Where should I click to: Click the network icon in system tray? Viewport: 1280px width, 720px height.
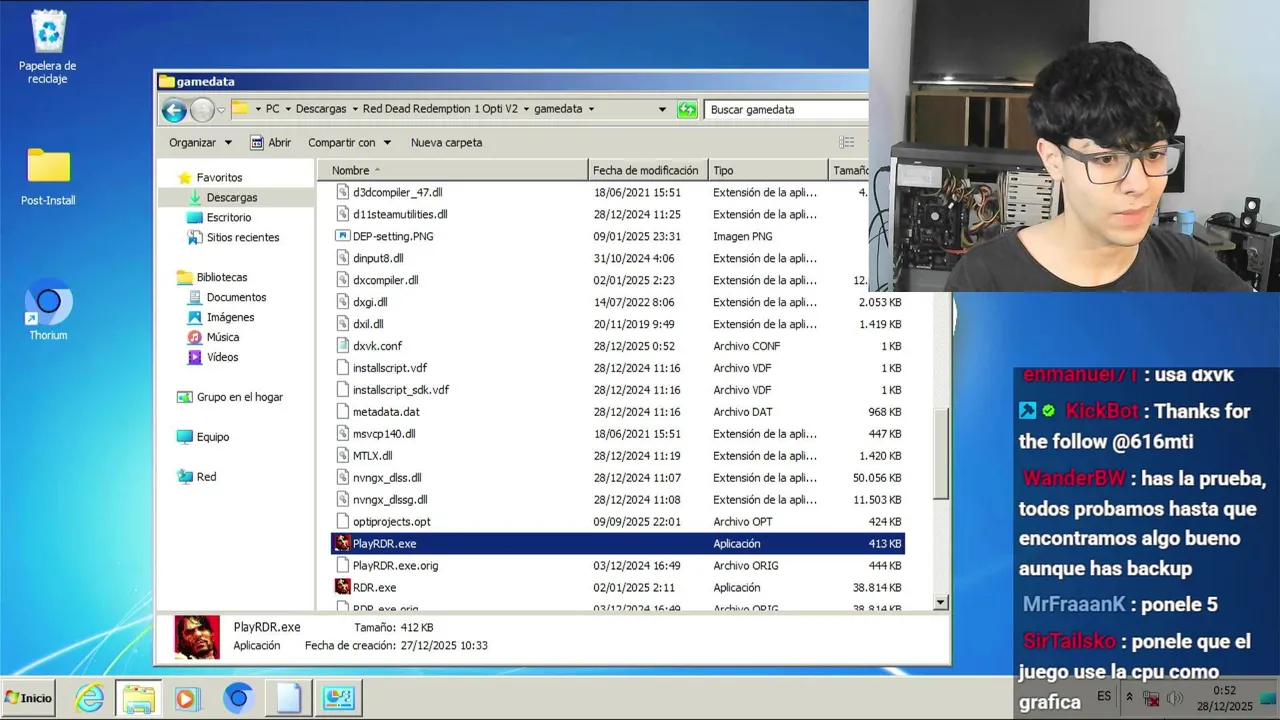1152,699
